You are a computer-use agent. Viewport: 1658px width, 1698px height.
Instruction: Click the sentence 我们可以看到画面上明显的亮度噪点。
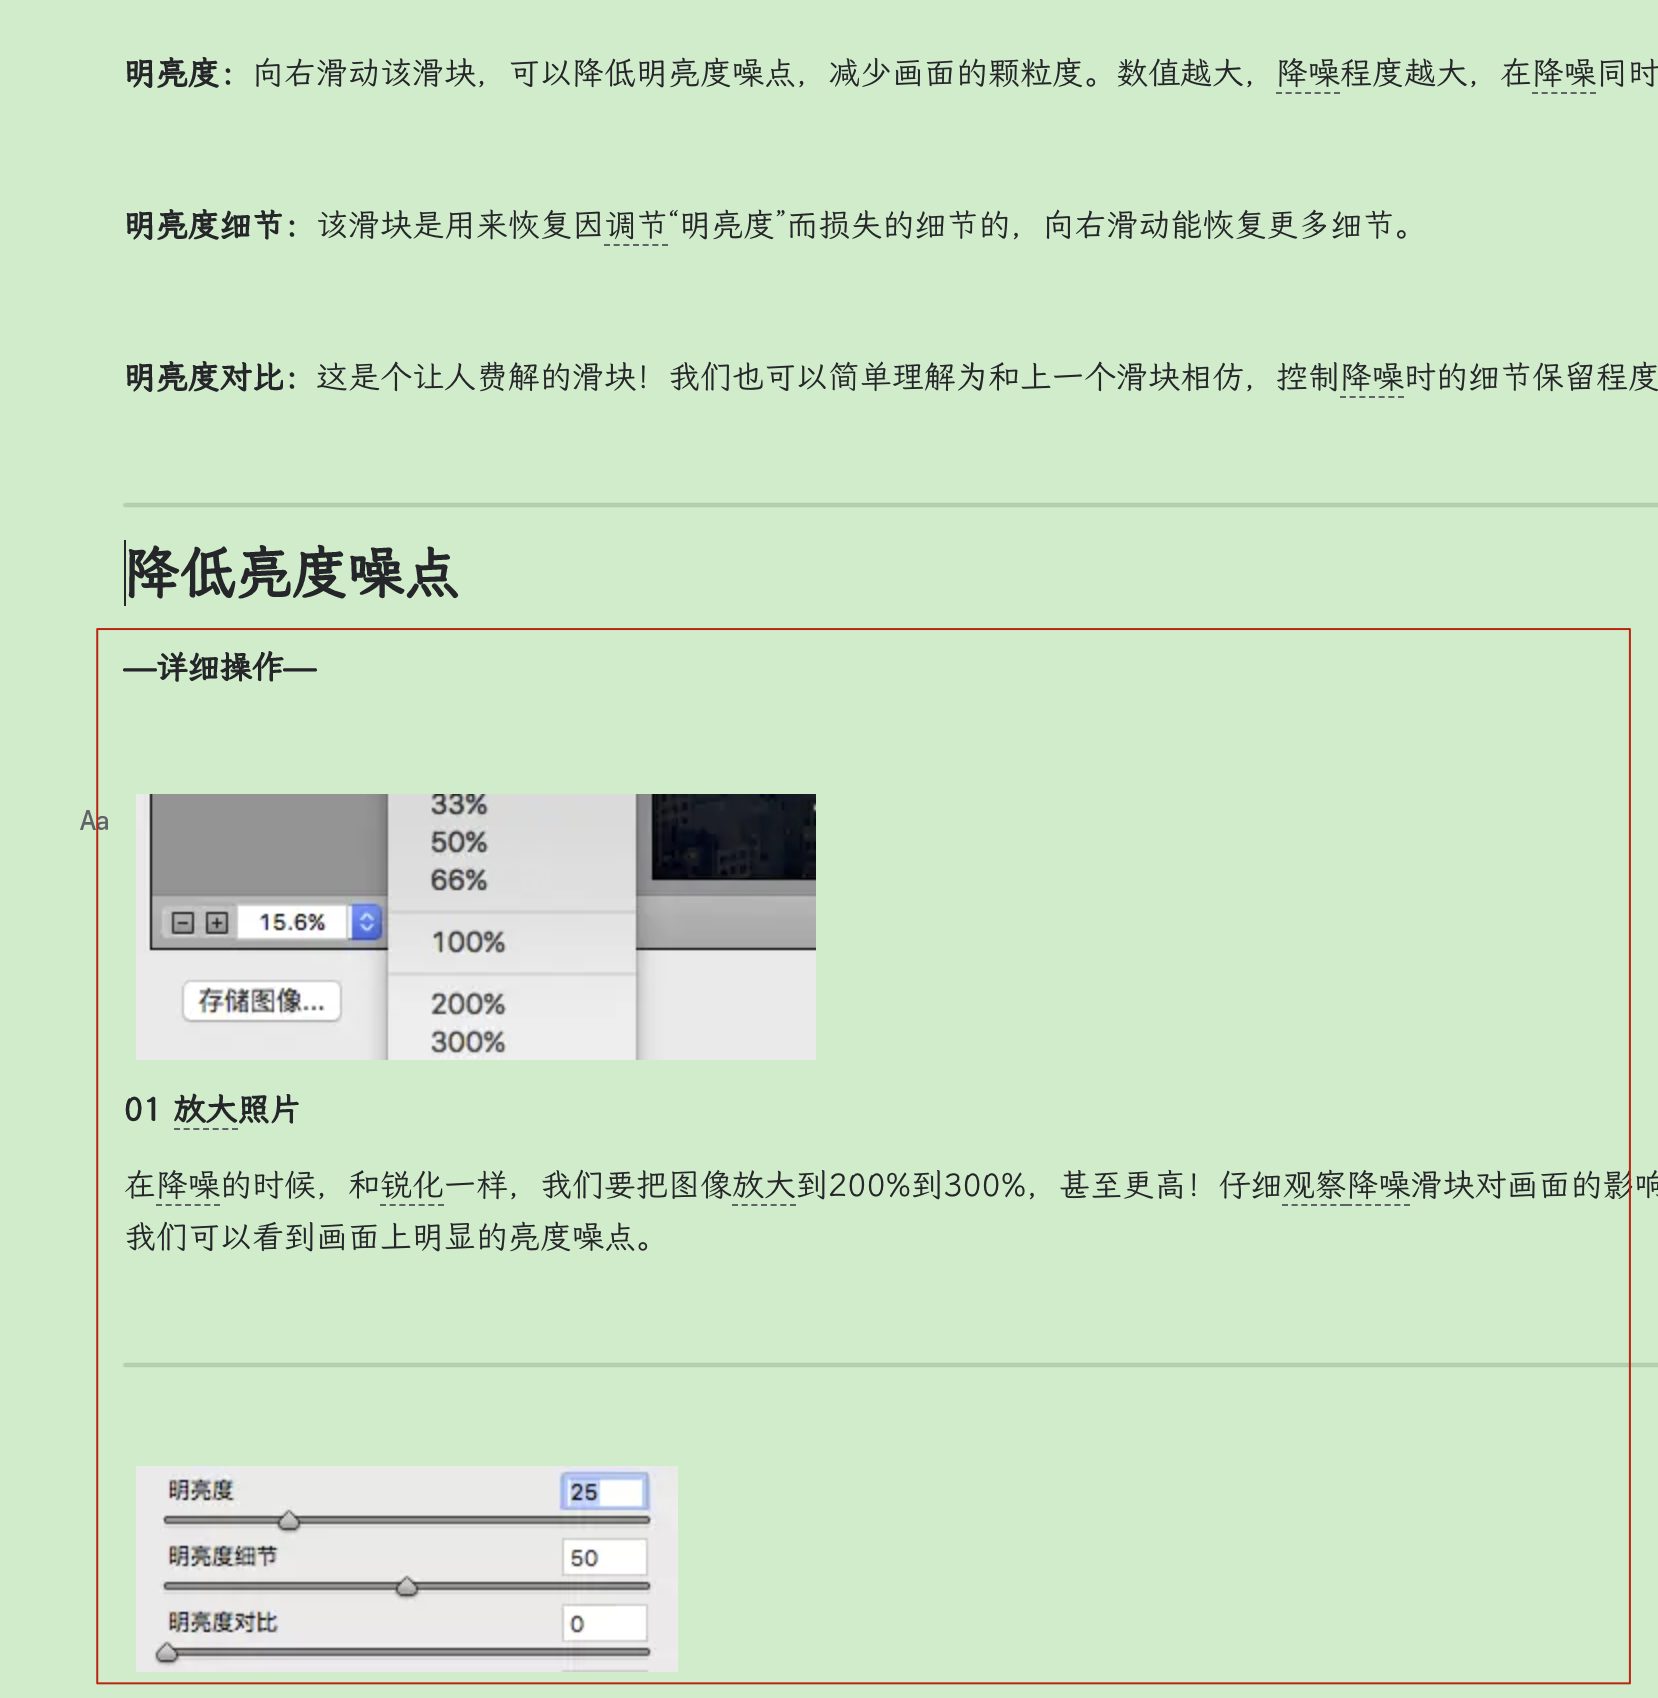[x=390, y=1237]
